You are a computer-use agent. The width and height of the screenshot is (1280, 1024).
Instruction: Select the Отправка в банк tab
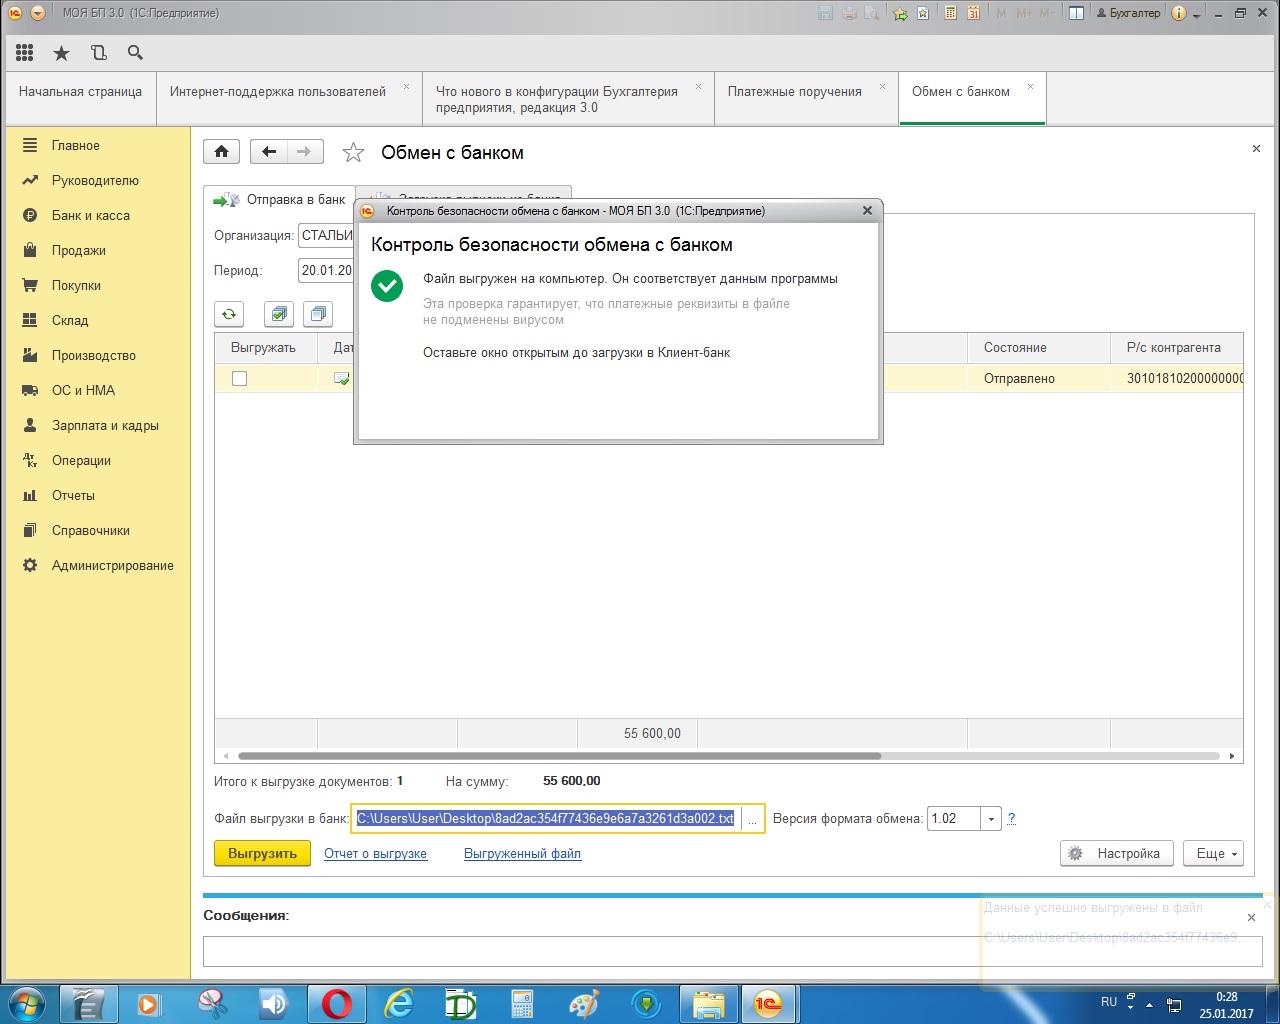[279, 200]
